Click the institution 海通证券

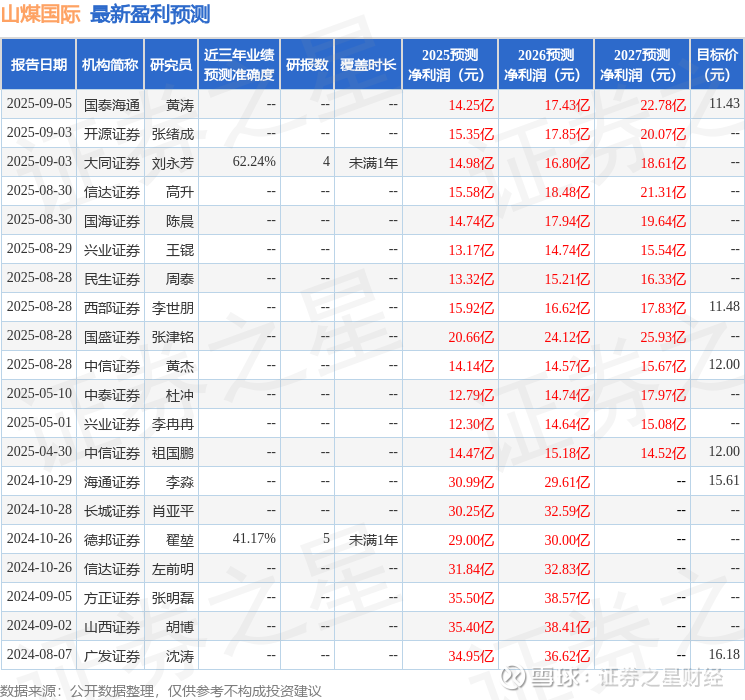point(112,482)
